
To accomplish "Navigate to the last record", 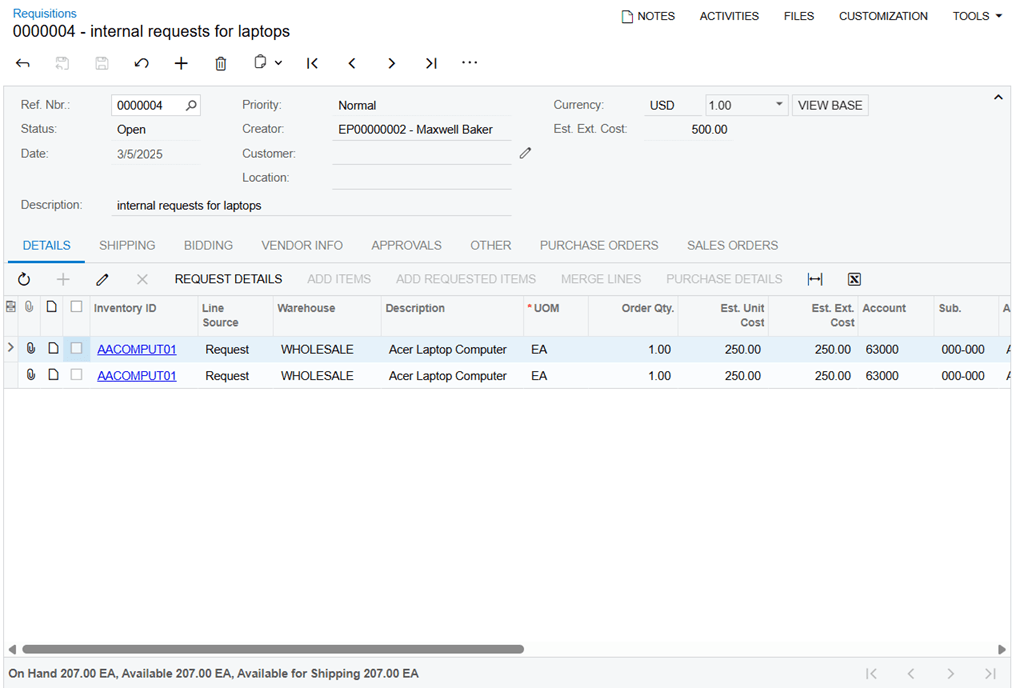I will 431,63.
